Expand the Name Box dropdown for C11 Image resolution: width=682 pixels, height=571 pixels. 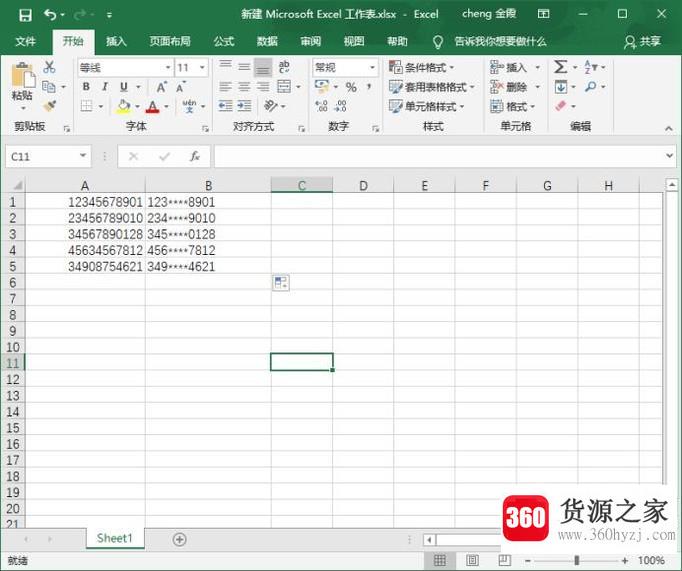pyautogui.click(x=83, y=156)
